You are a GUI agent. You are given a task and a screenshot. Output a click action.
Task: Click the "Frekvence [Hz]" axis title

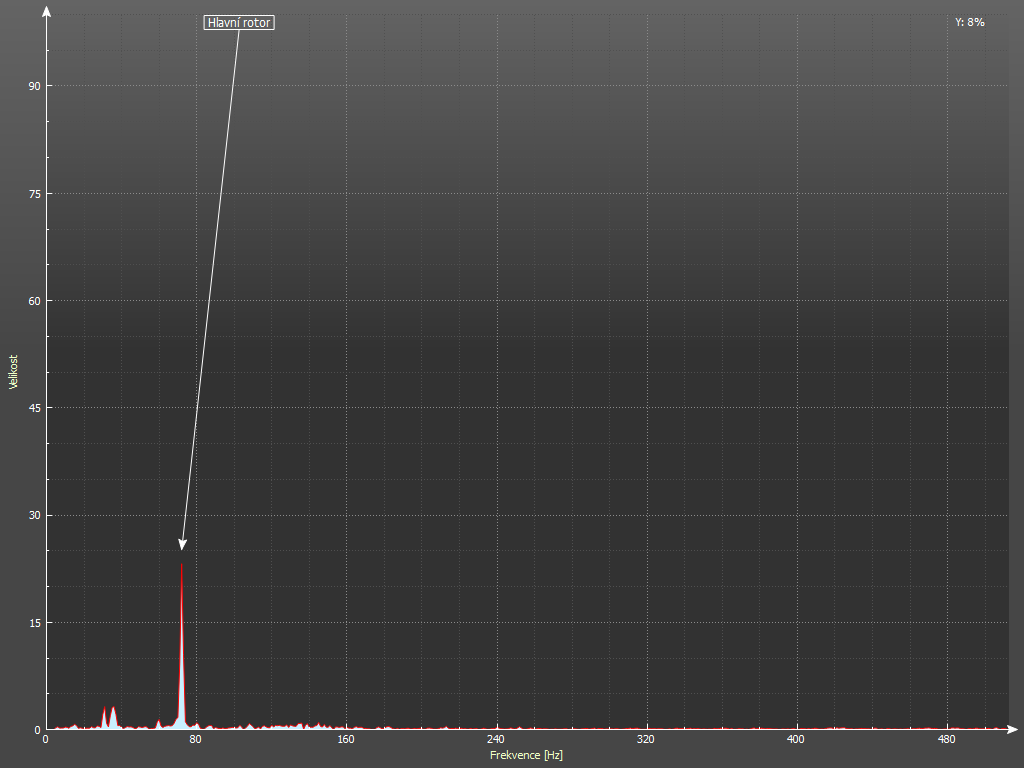click(x=526, y=755)
